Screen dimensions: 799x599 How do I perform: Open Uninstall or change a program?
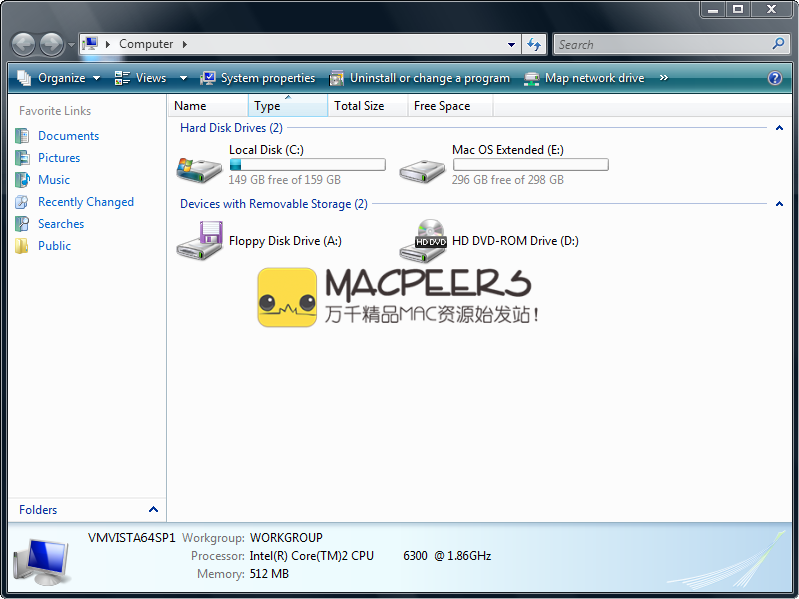coord(419,78)
